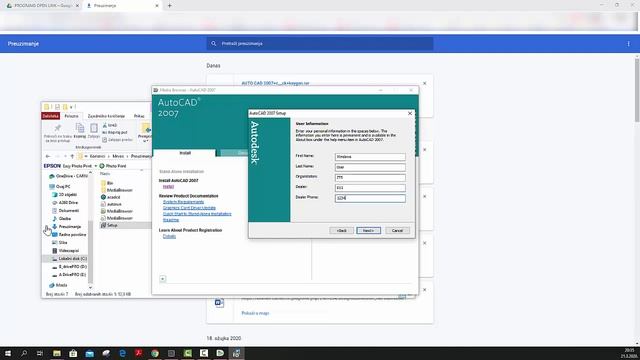The height and width of the screenshot is (360, 640).
Task: Open Details link under Product Registration
Action: click(x=169, y=236)
